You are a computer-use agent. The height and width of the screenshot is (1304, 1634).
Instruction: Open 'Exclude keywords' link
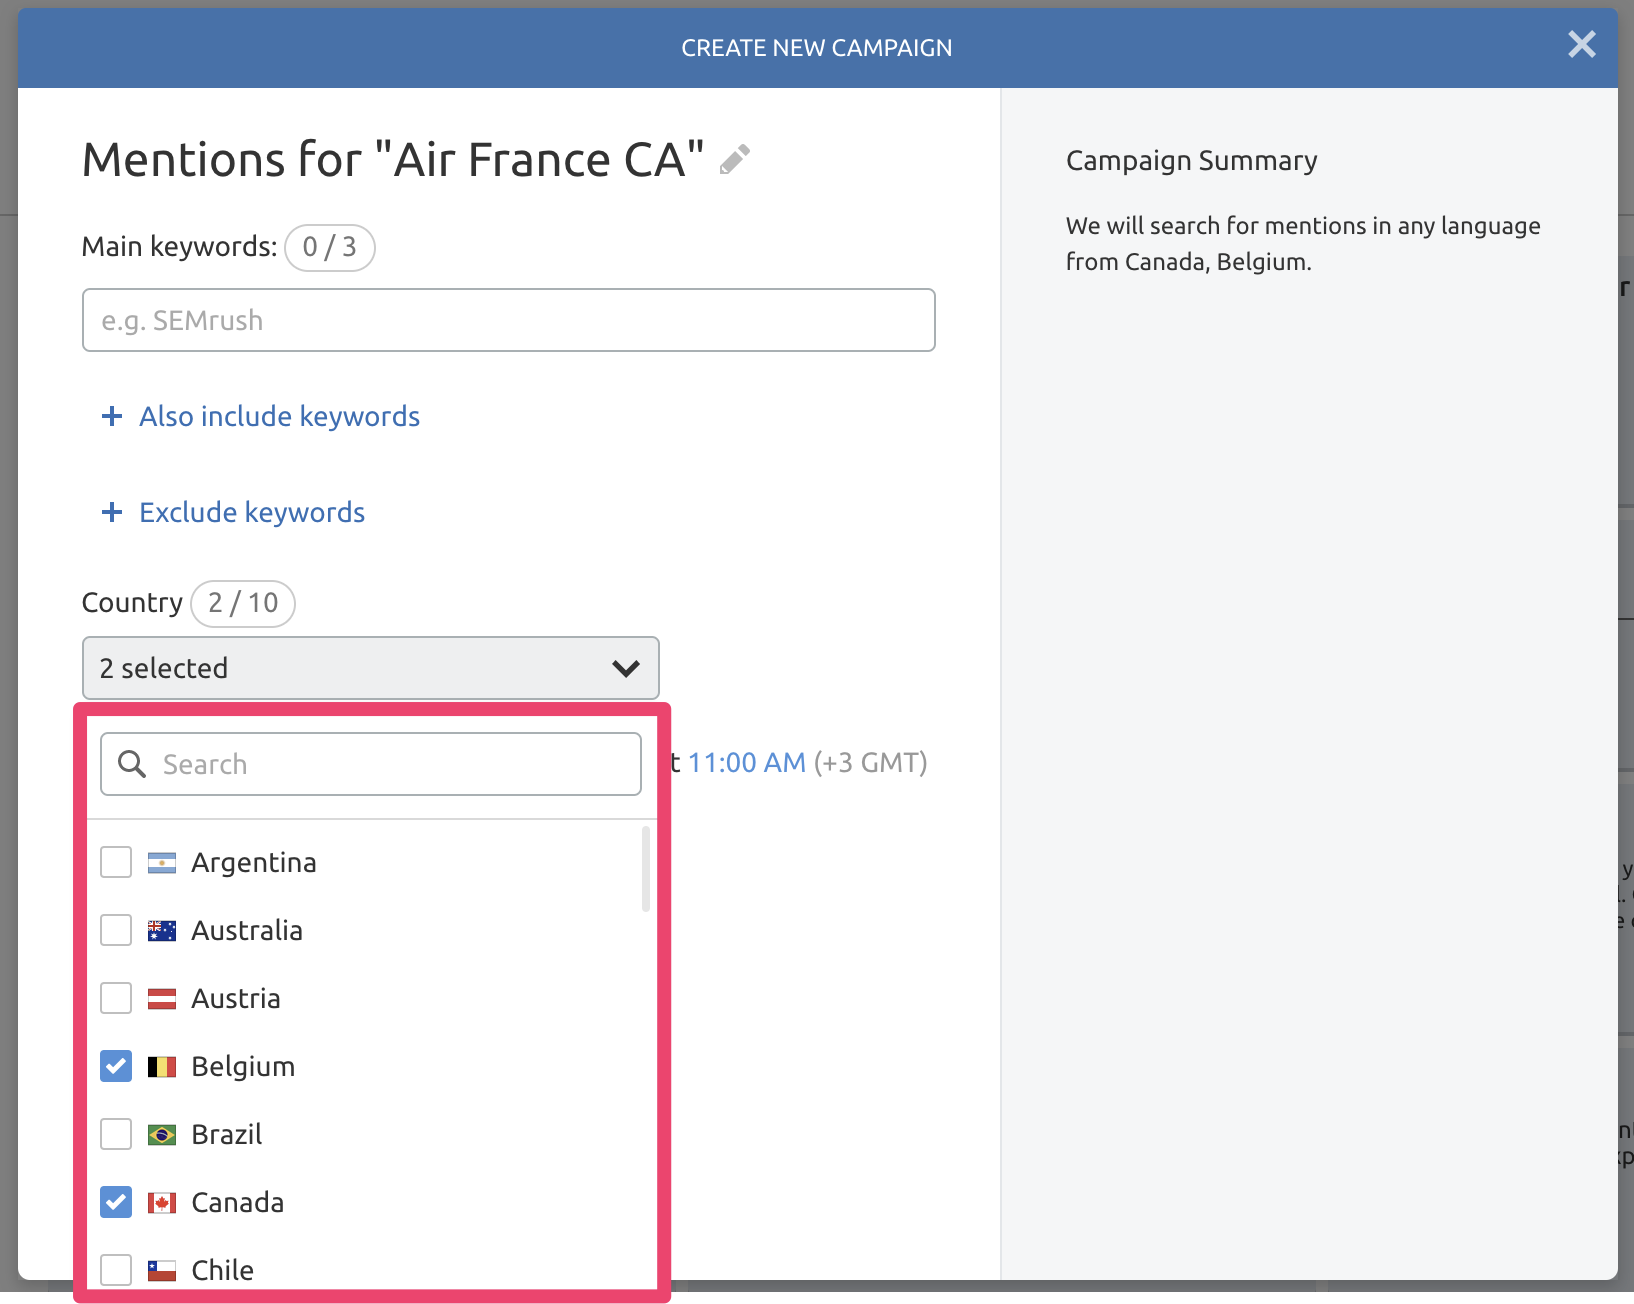[x=252, y=512]
